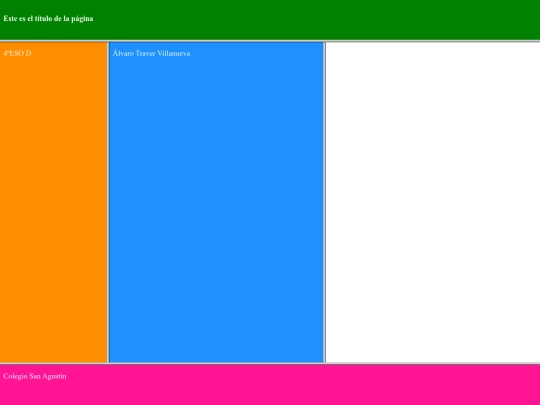
Task: Select the '4ºESO D' text in orange column
Action: [x=17, y=53]
